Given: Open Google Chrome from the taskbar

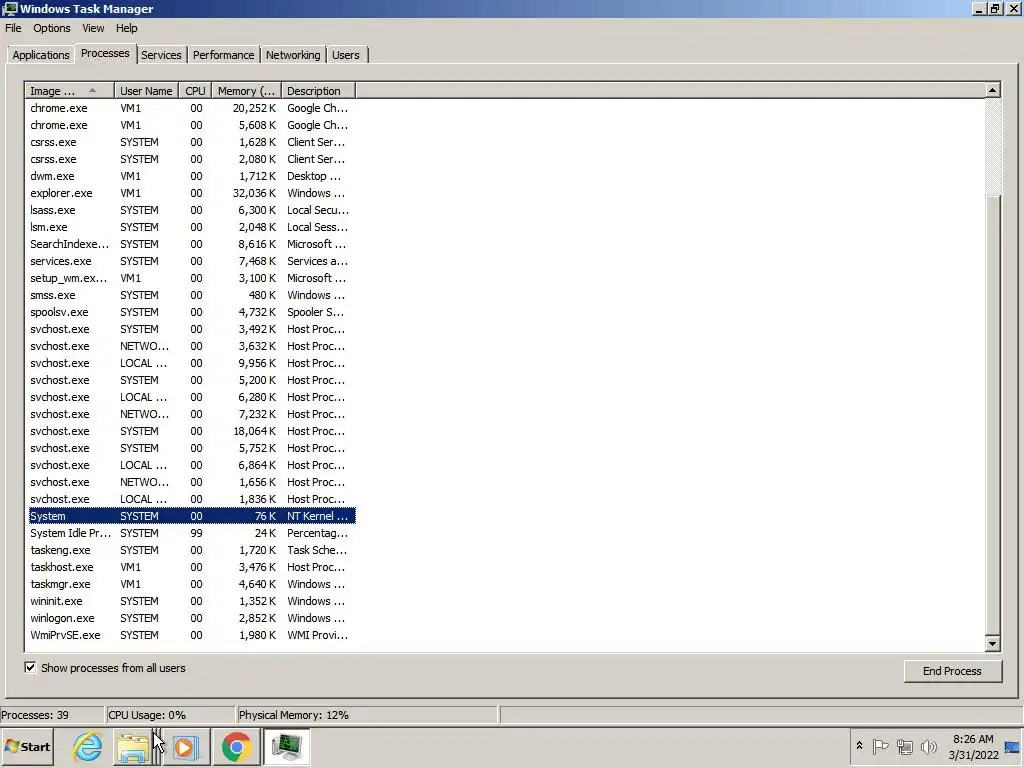Looking at the screenshot, I should pos(236,746).
